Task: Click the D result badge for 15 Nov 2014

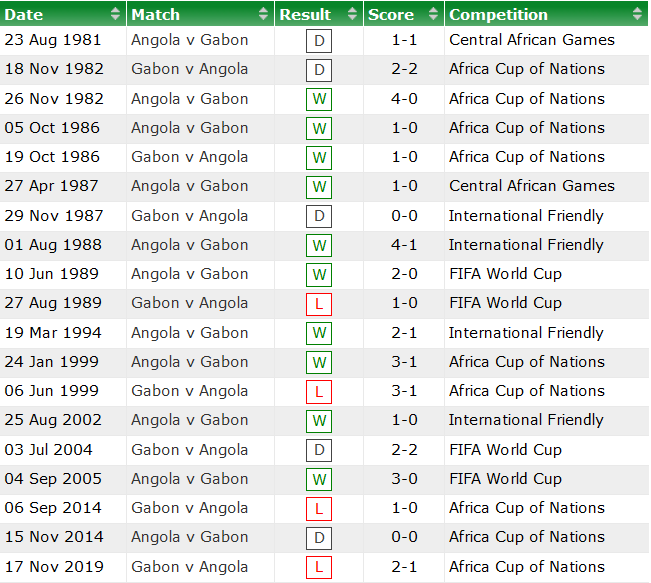Action: point(319,538)
